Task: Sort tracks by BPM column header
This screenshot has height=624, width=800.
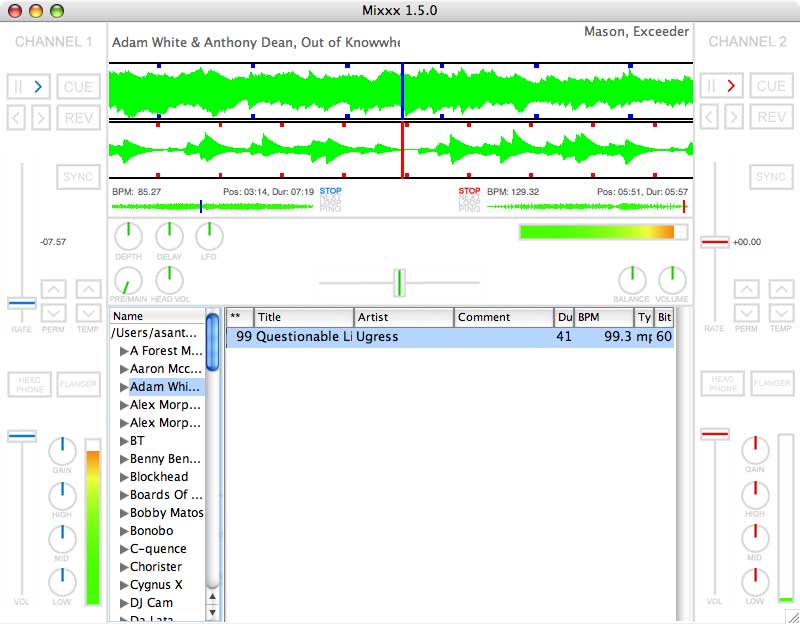Action: [x=604, y=317]
